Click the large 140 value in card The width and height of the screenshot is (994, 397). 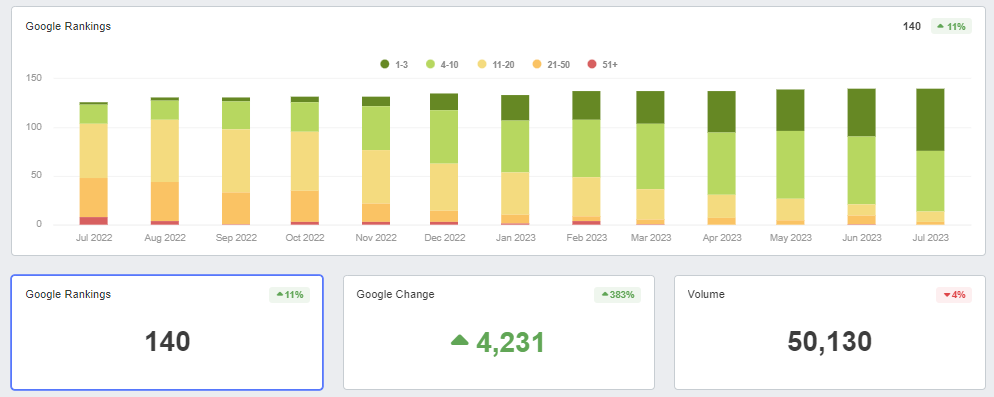point(167,342)
